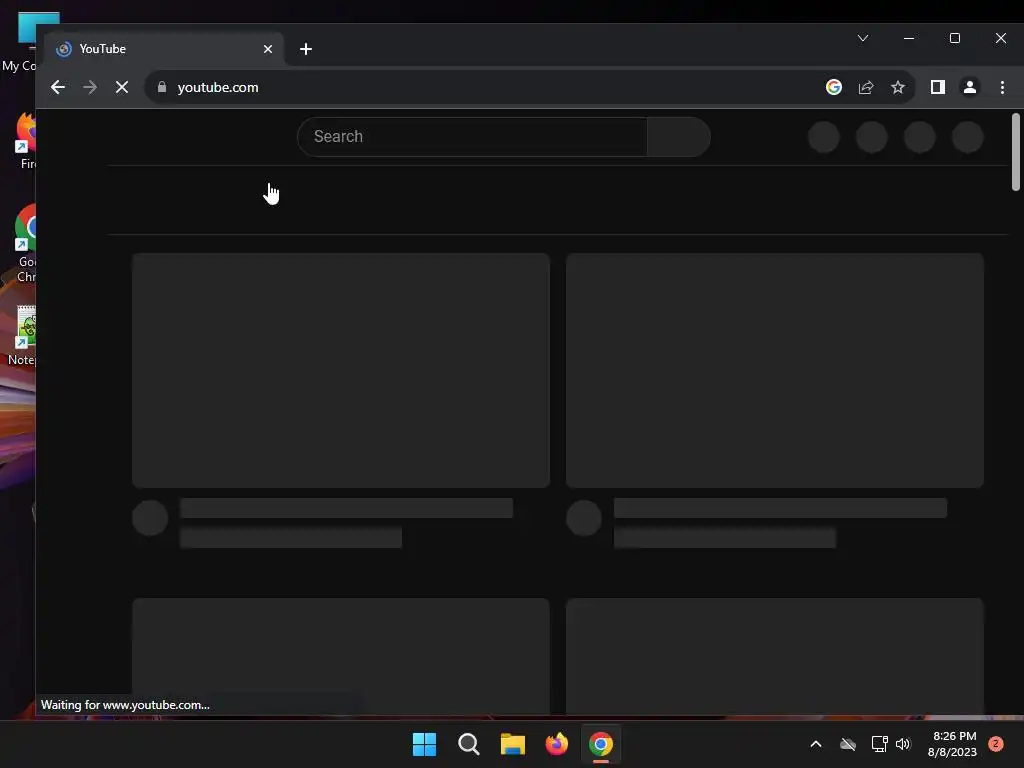Viewport: 1024px width, 768px height.
Task: Open the Chrome profile menu
Action: tap(970, 87)
